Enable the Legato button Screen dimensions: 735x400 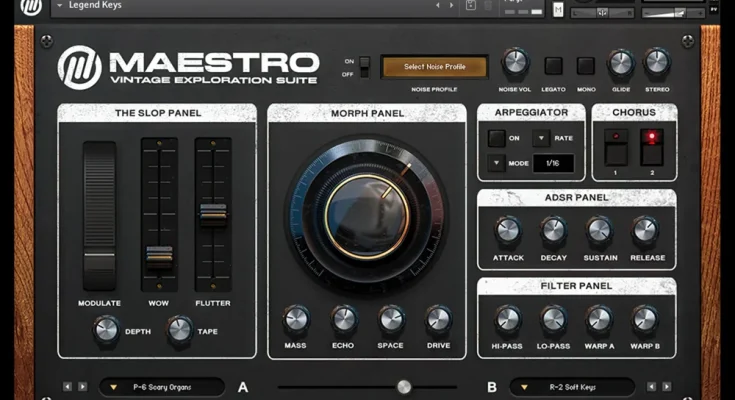point(553,66)
